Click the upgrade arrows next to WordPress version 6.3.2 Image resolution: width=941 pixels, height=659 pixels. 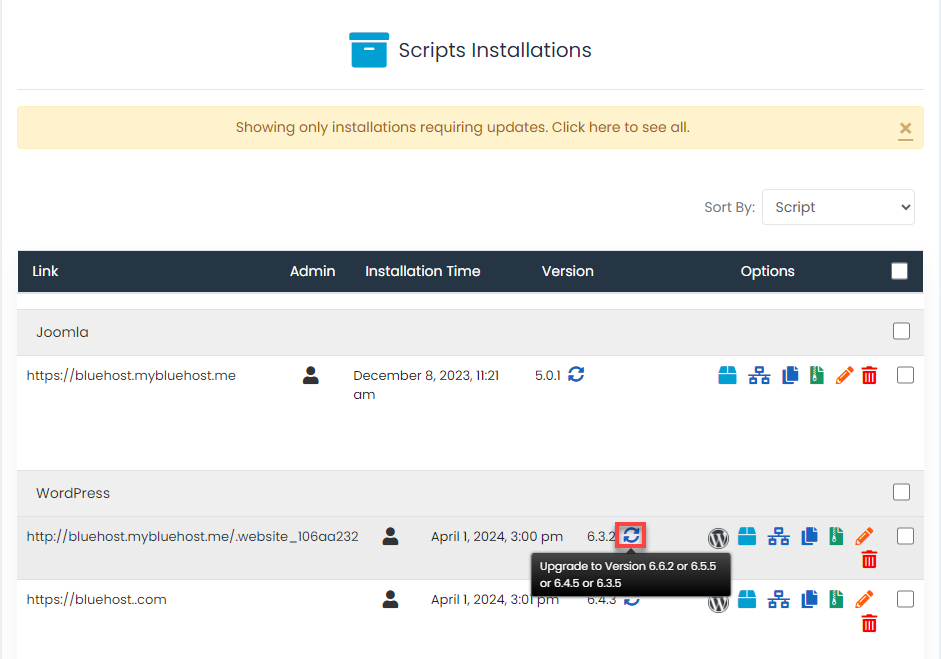(x=630, y=536)
